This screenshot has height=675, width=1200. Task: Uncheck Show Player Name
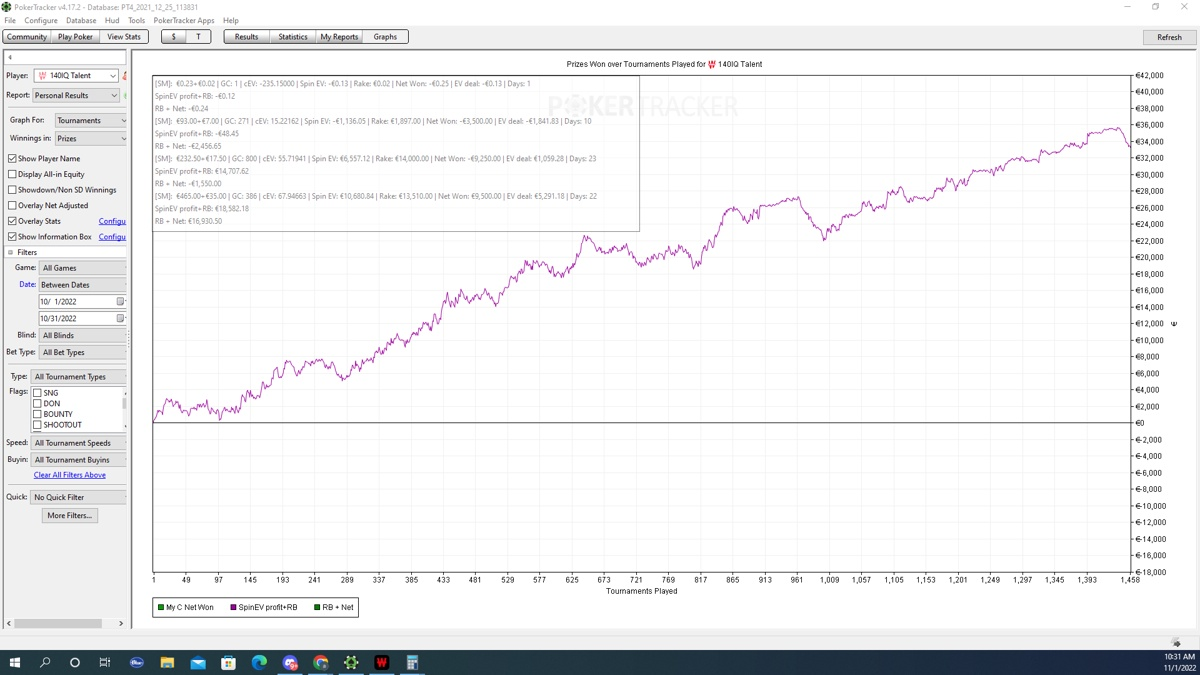point(12,158)
